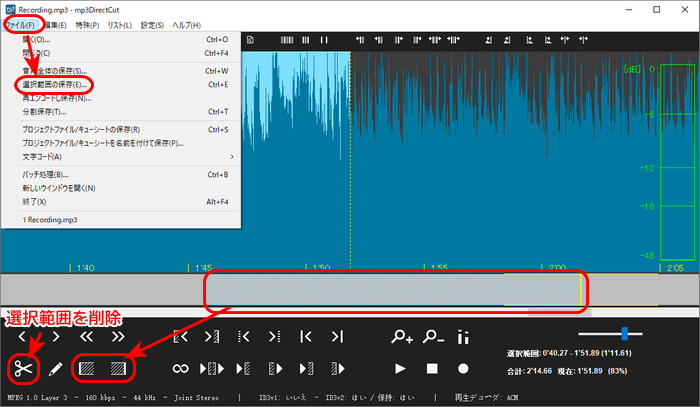Click the right hatched set-end selection button
The height and width of the screenshot is (407, 700).
pyautogui.click(x=118, y=369)
